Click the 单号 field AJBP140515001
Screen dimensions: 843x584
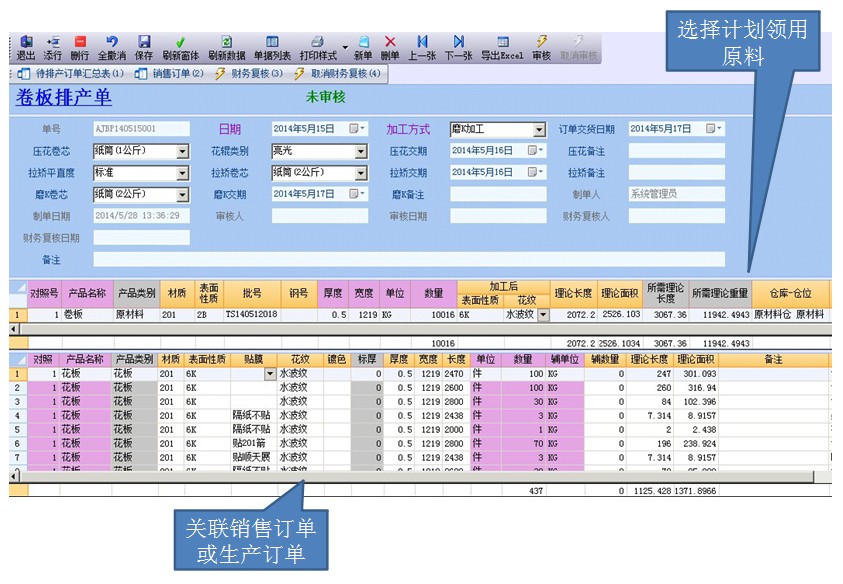tap(141, 129)
